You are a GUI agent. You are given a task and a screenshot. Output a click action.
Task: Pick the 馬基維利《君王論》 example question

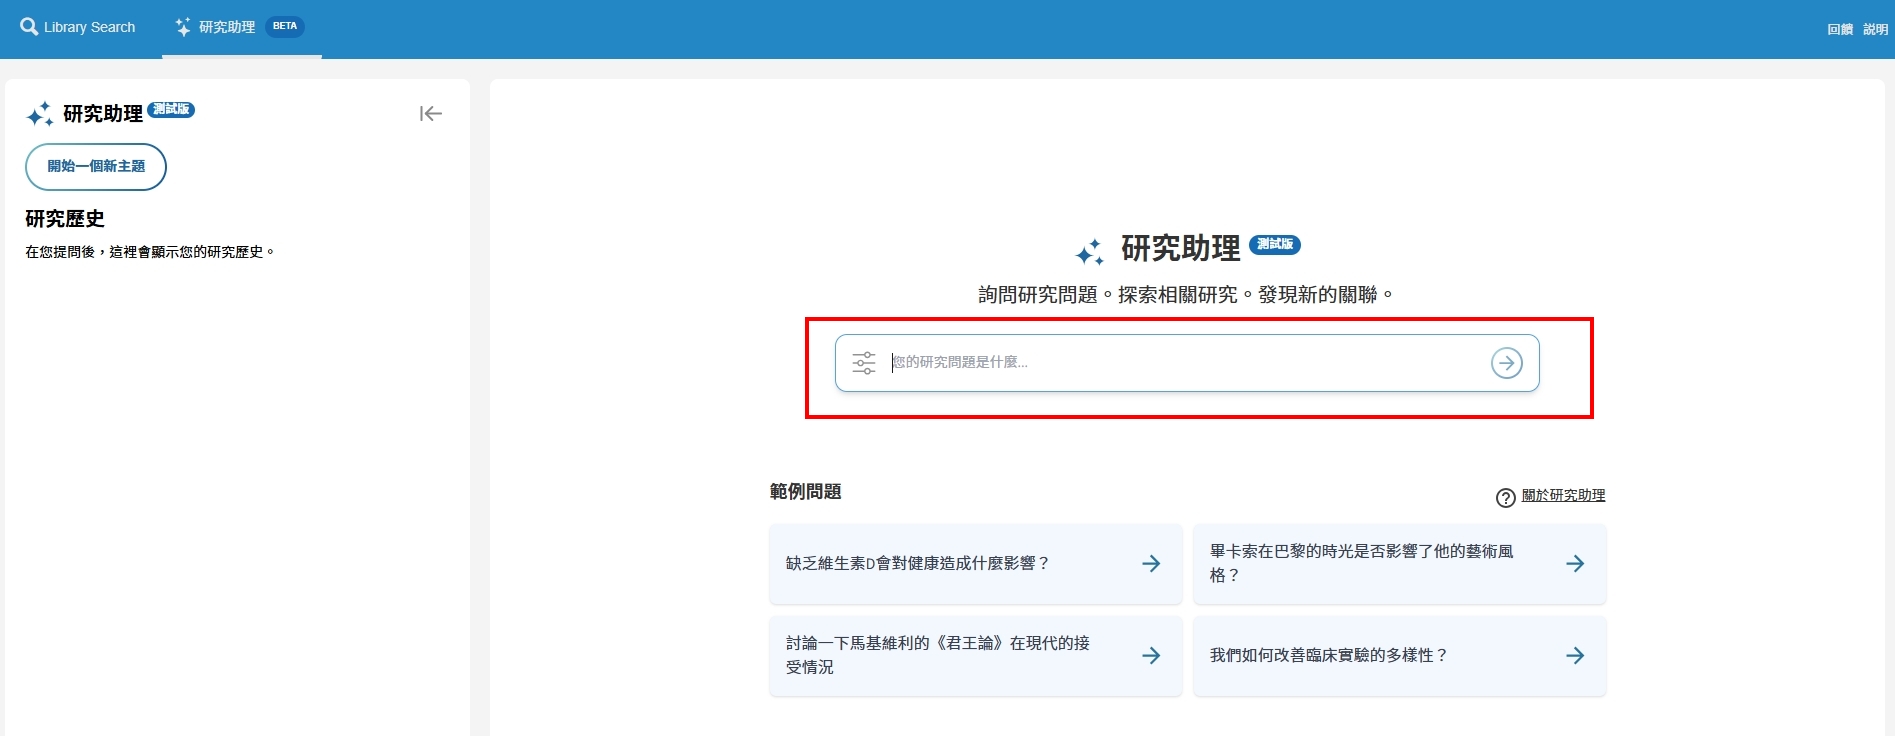coord(937,656)
